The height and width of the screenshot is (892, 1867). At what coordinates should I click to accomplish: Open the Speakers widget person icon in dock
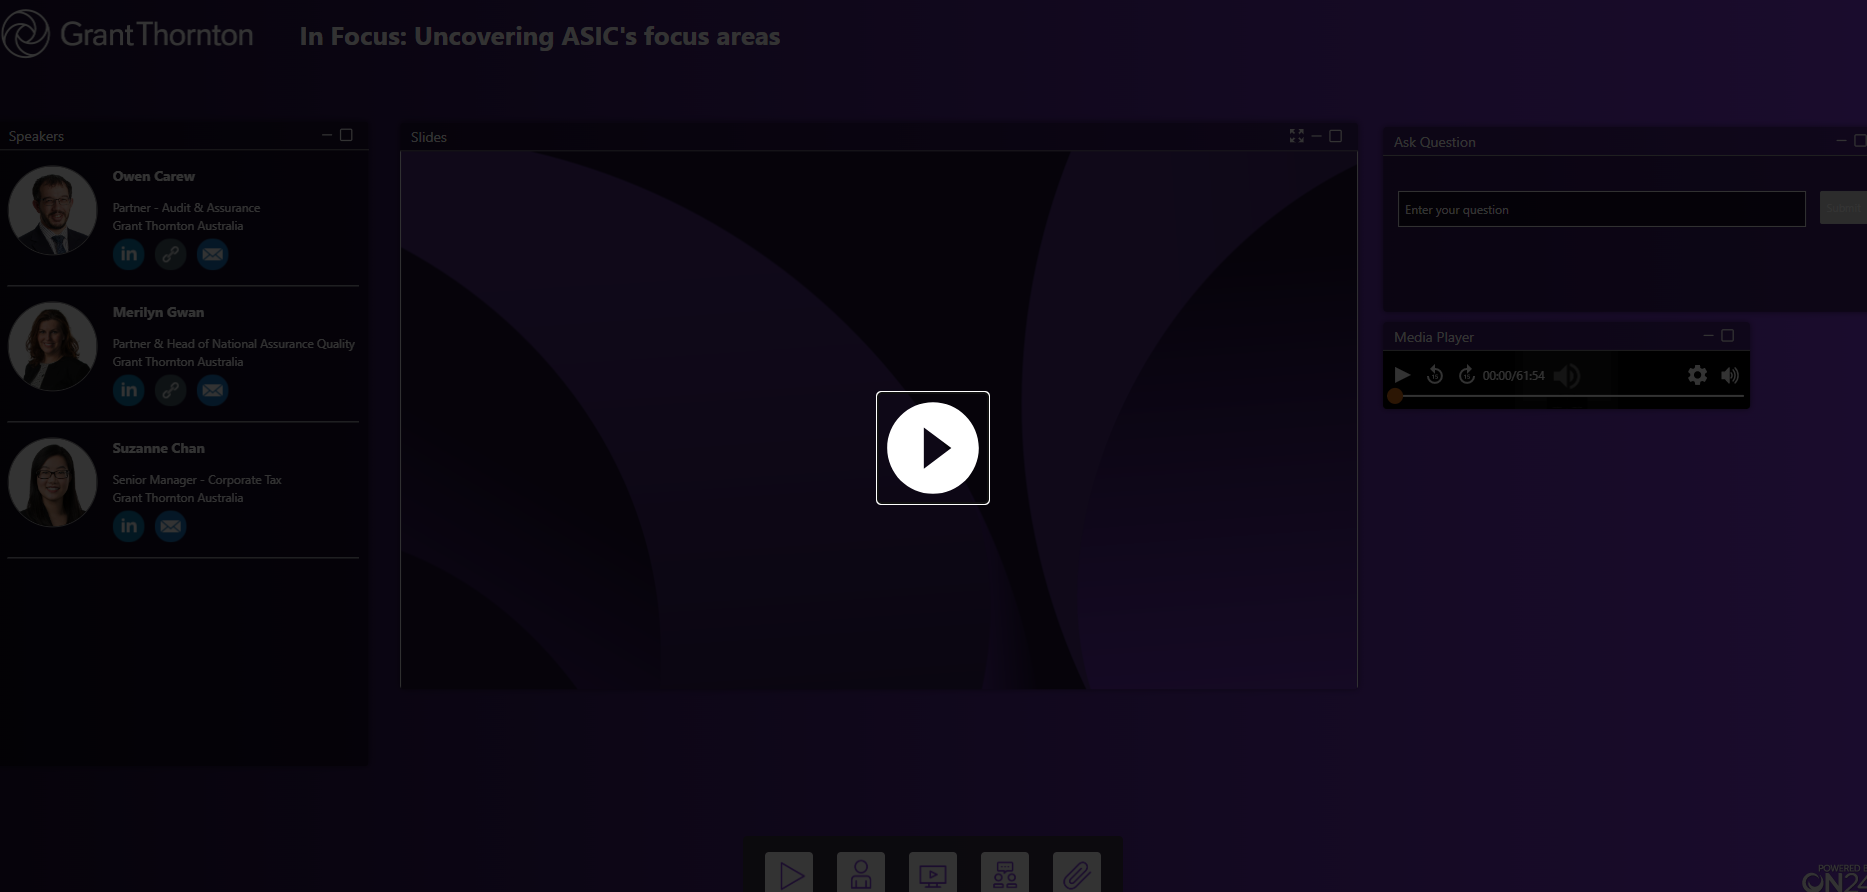click(x=861, y=875)
